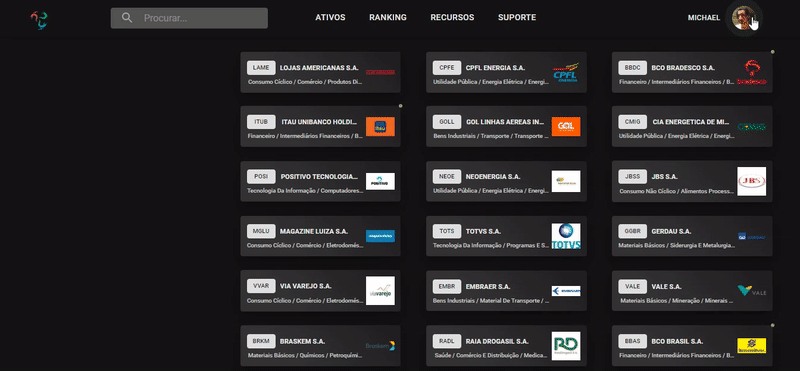Click the Via Varejo logo
Image resolution: width=800 pixels, height=371 pixels.
[x=380, y=290]
